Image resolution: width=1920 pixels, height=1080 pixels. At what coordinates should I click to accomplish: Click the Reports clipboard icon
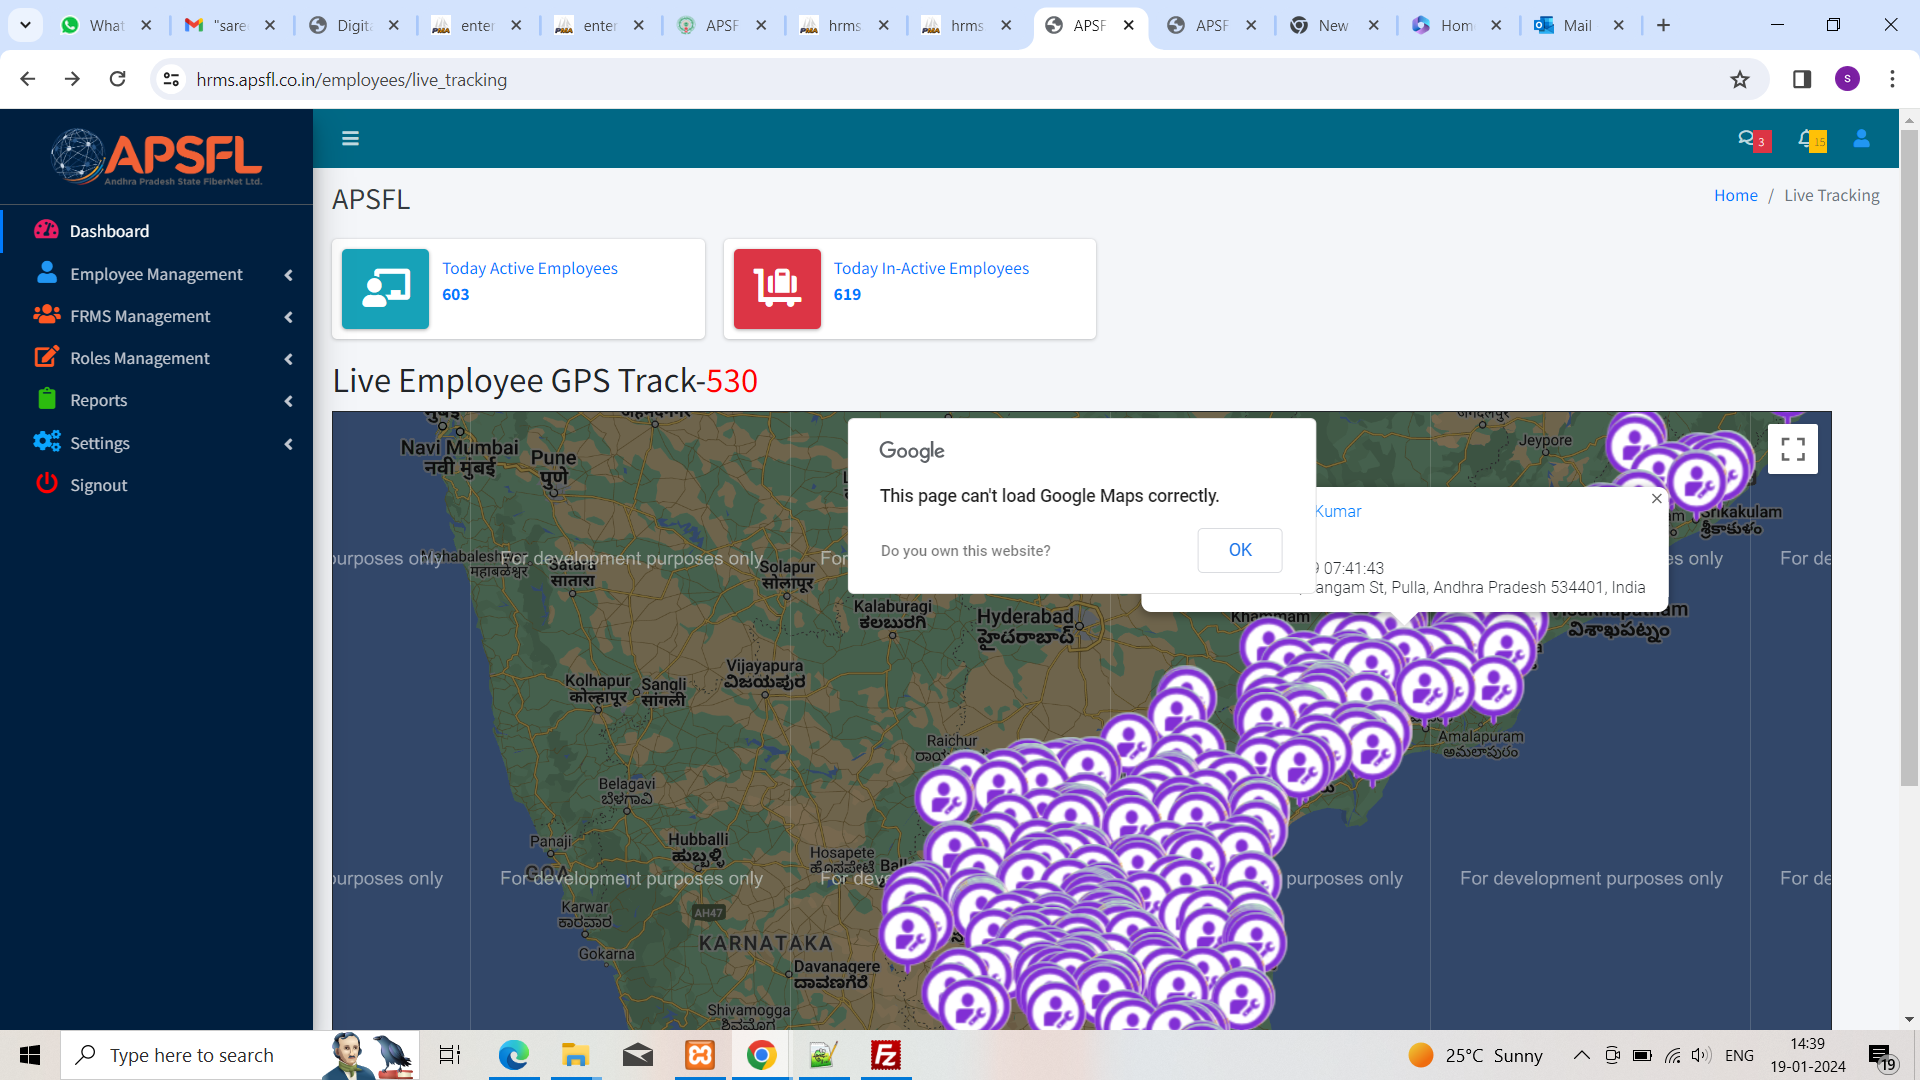(46, 399)
